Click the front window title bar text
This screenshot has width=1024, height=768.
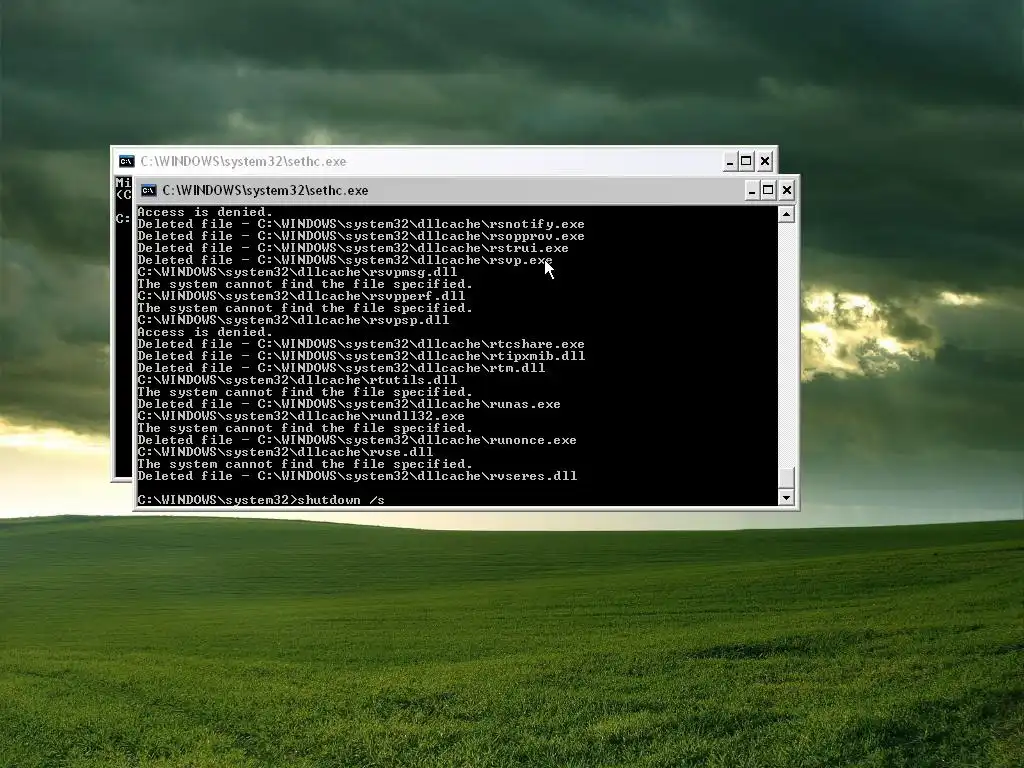(x=265, y=191)
